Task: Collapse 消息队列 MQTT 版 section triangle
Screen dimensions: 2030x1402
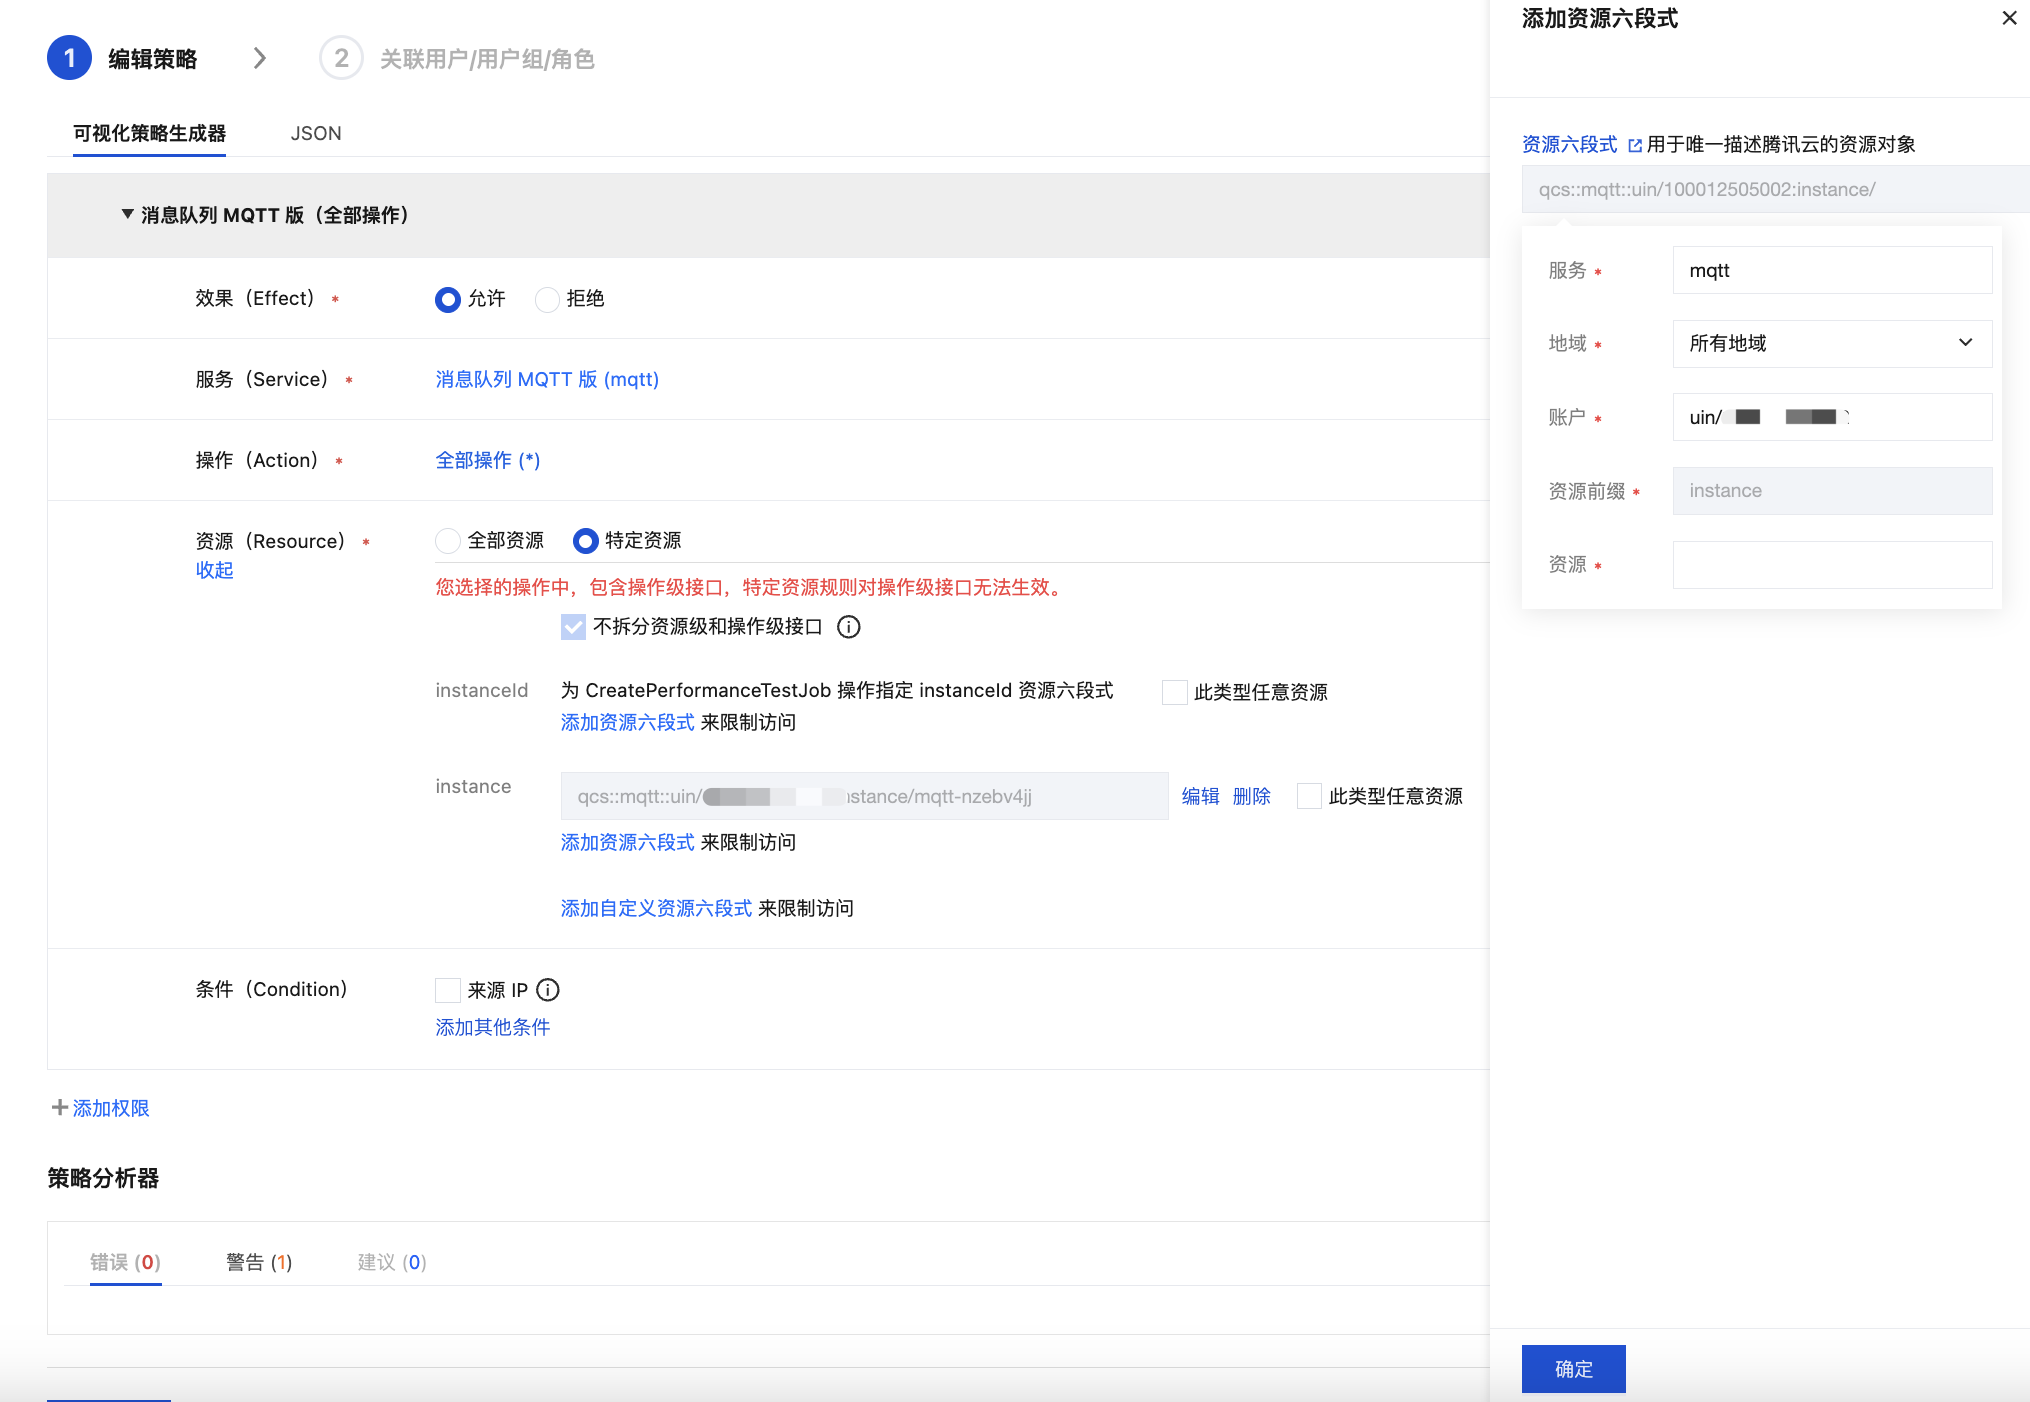Action: coord(127,215)
